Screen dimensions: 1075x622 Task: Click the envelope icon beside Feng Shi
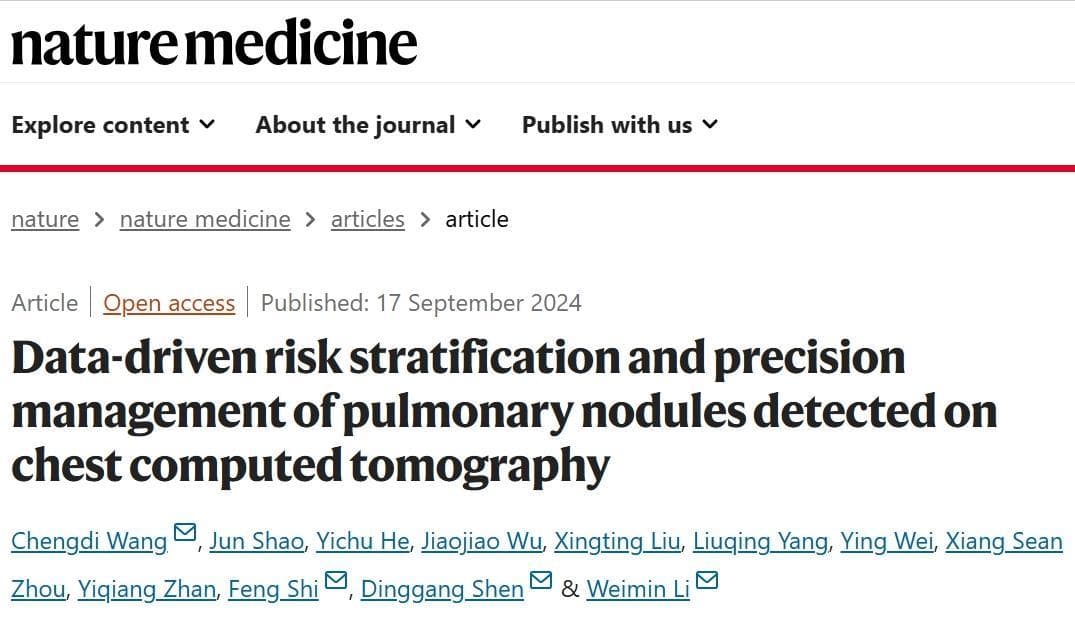click(336, 580)
